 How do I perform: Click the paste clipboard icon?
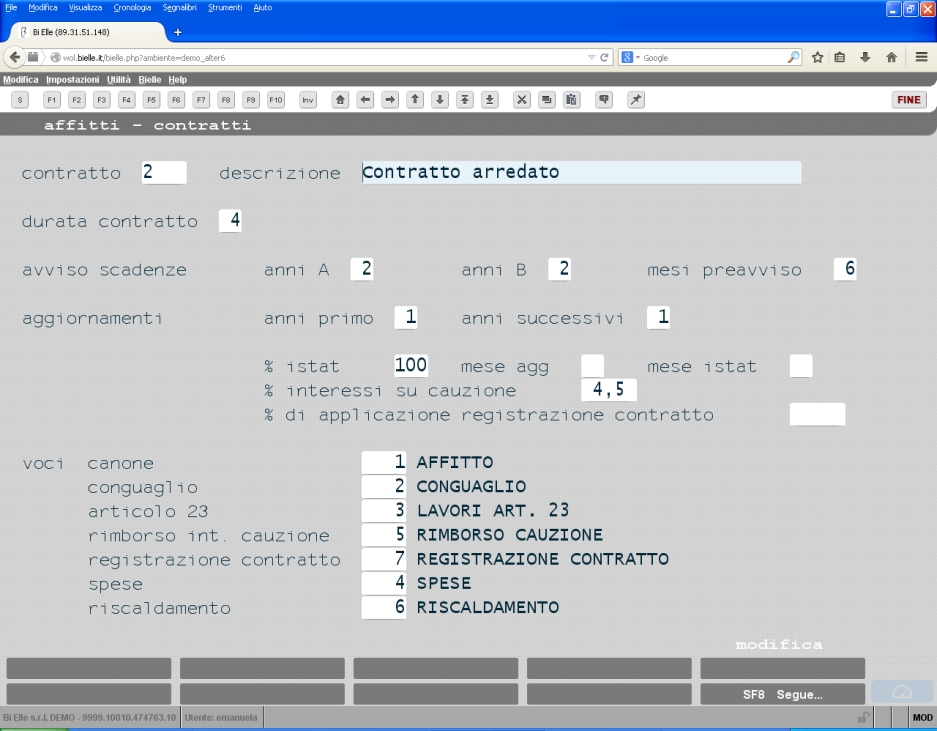571,100
